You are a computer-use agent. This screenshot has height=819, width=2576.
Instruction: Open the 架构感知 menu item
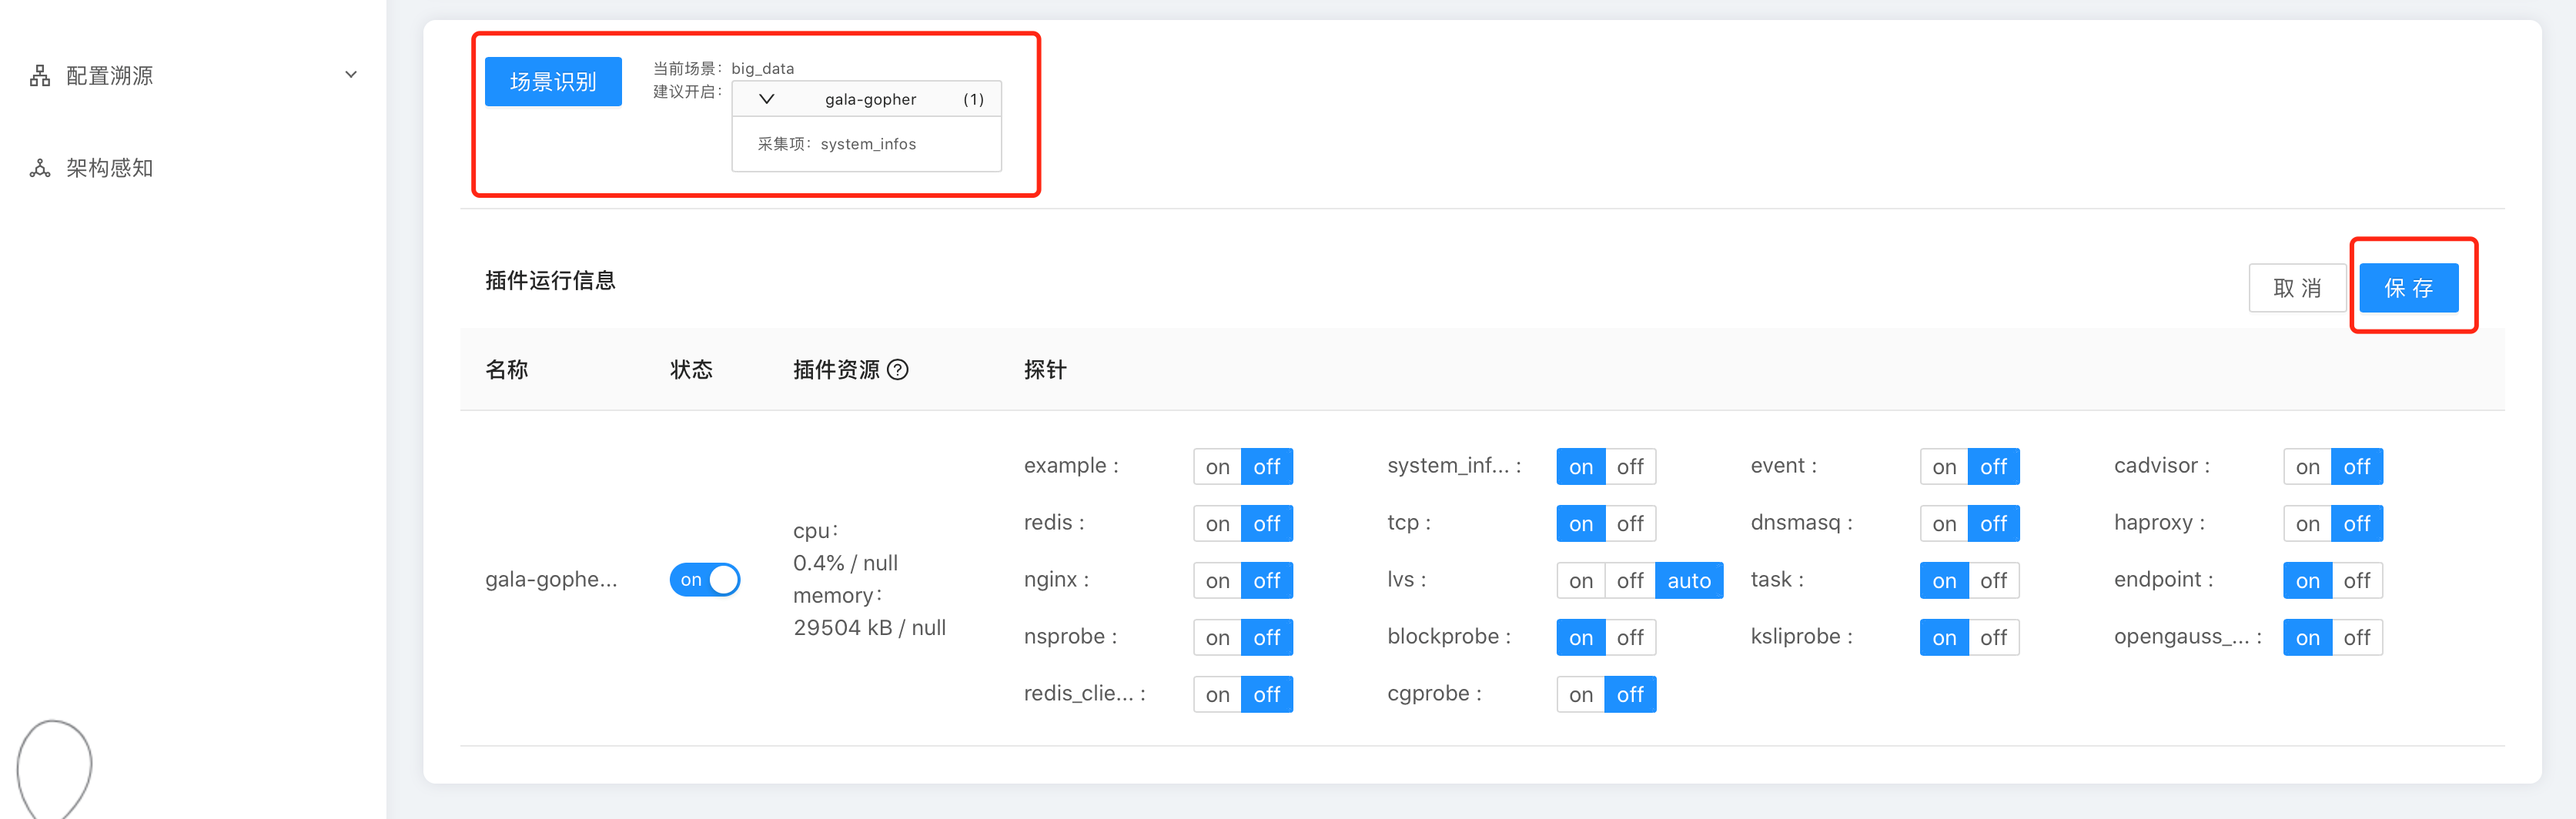tap(110, 168)
